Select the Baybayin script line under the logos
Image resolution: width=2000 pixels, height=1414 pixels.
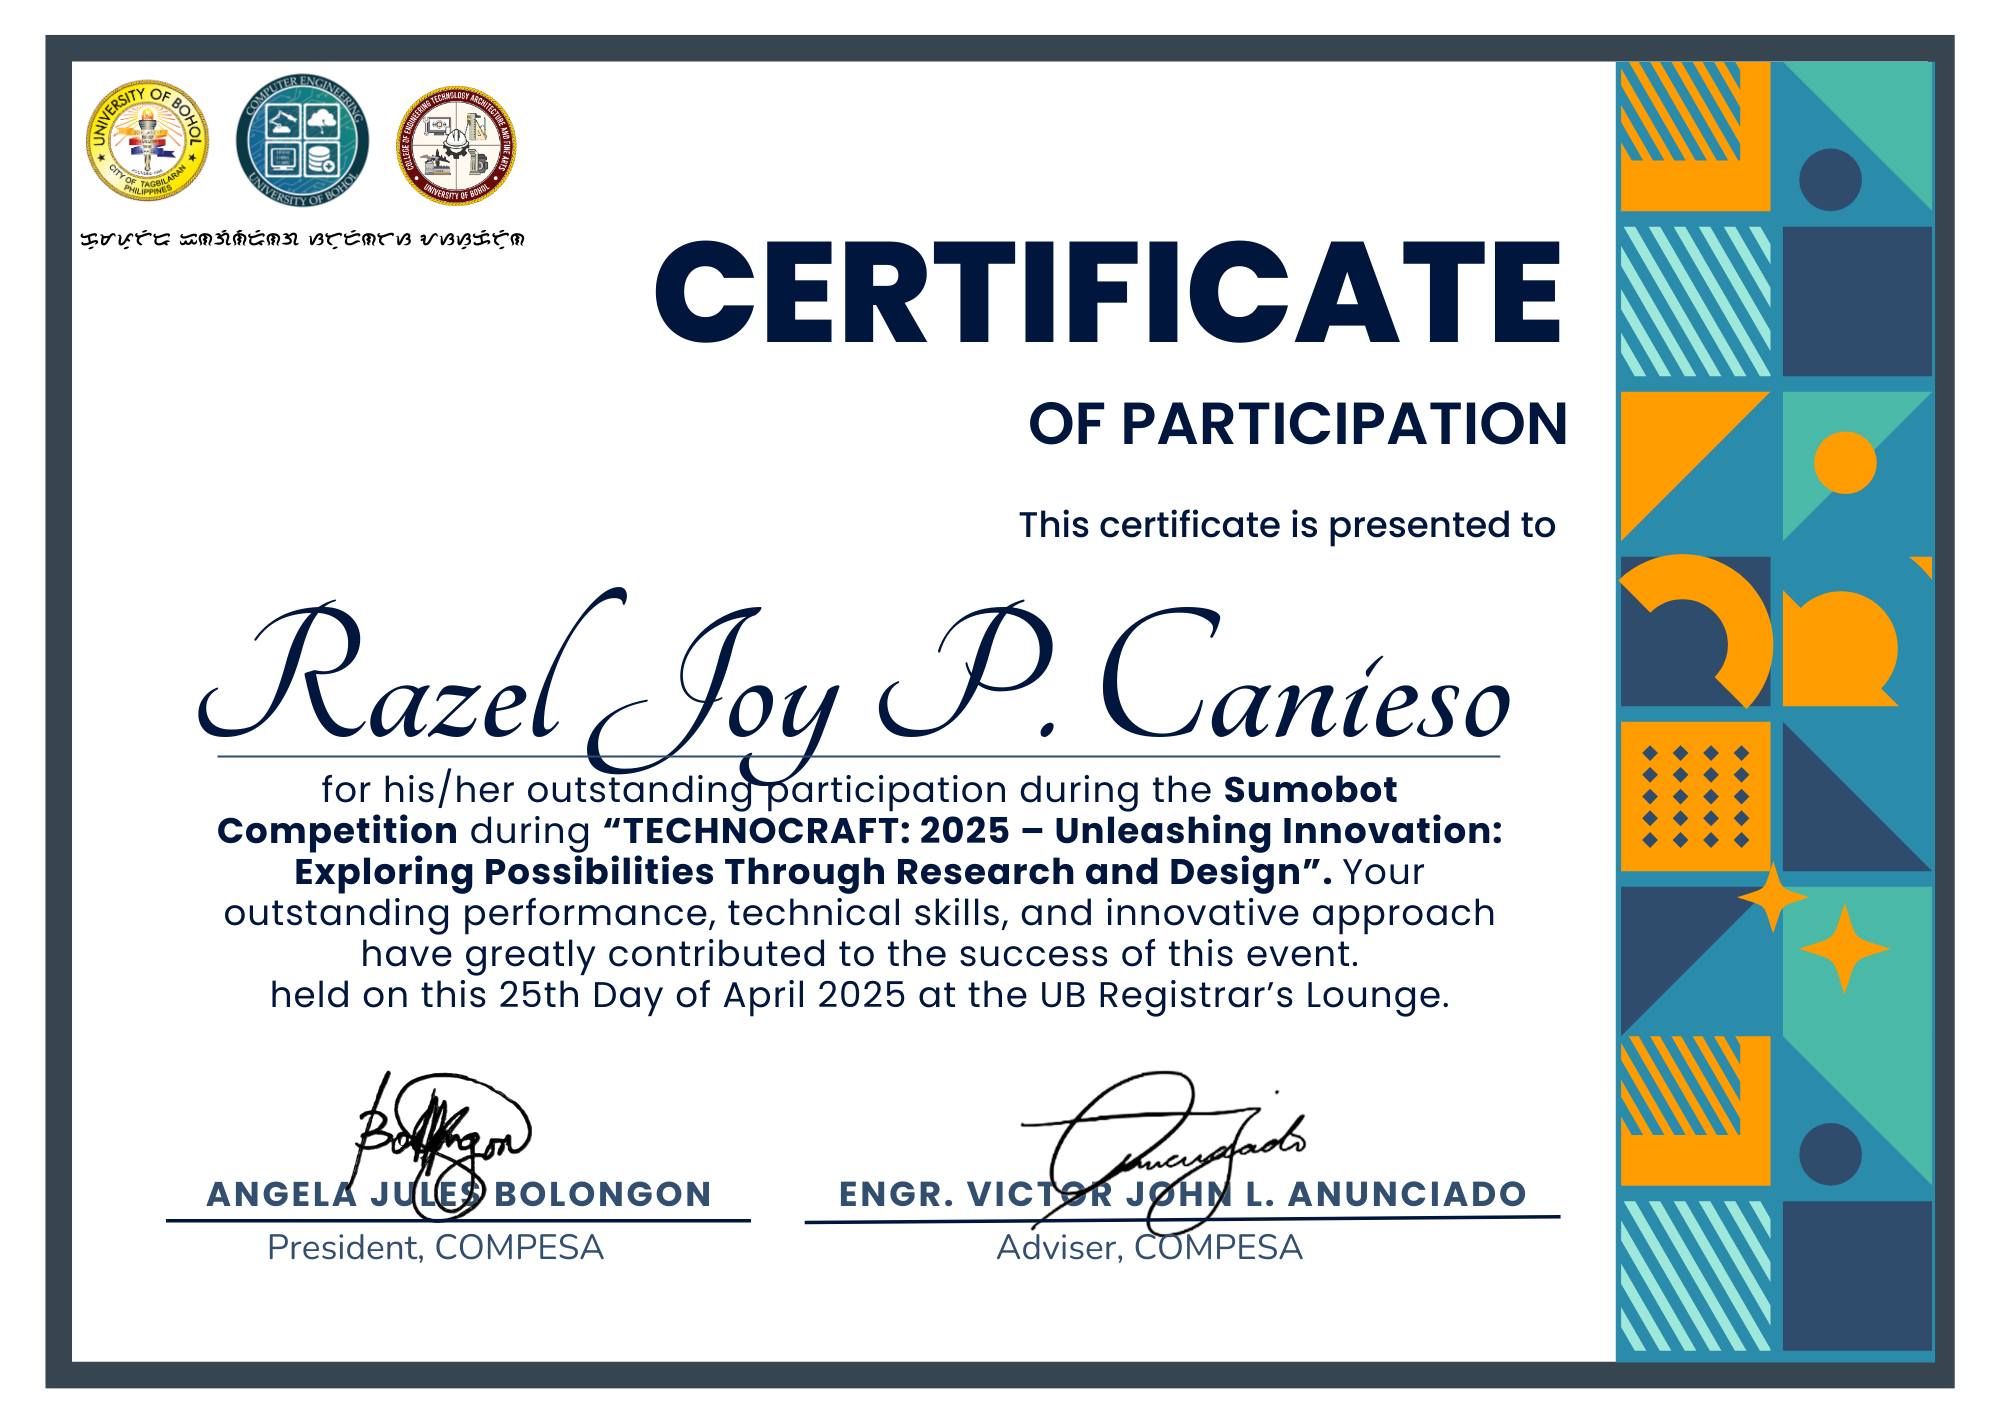click(x=303, y=239)
